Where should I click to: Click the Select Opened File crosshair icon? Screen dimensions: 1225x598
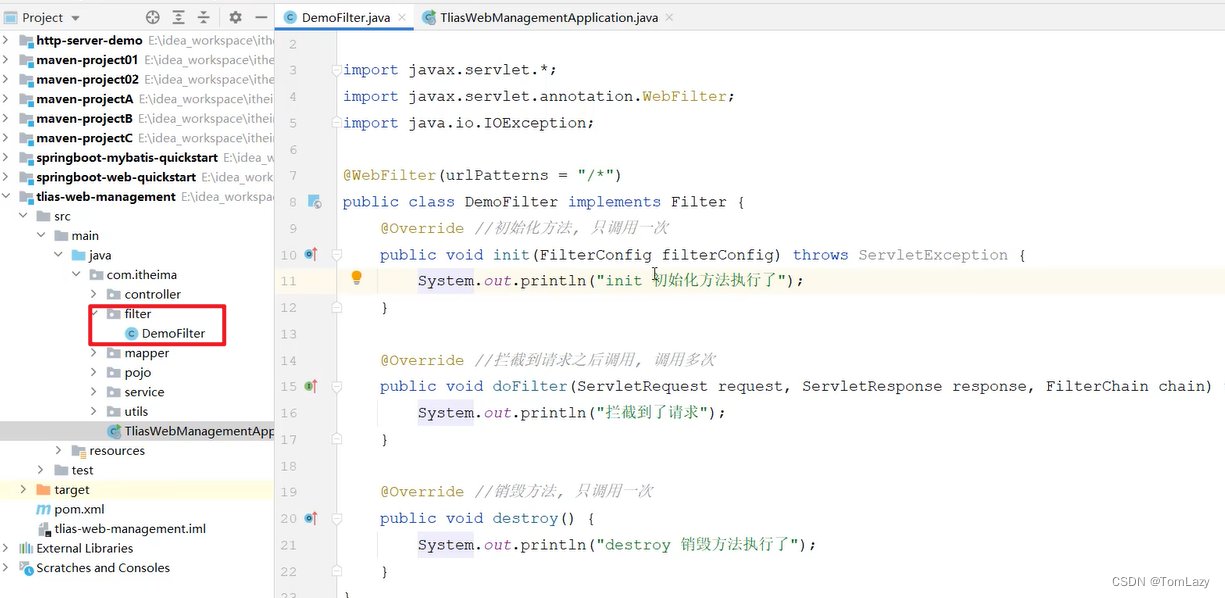pos(152,16)
